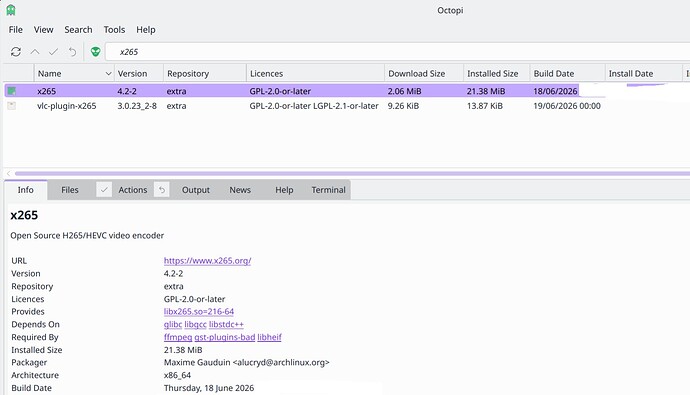Sort by the Install Date column header
Viewport: 690px width, 395px height.
(643, 73)
